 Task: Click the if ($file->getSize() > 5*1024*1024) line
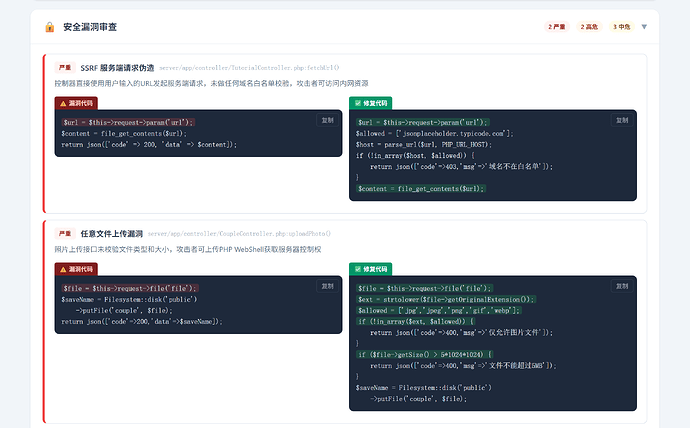(425, 355)
